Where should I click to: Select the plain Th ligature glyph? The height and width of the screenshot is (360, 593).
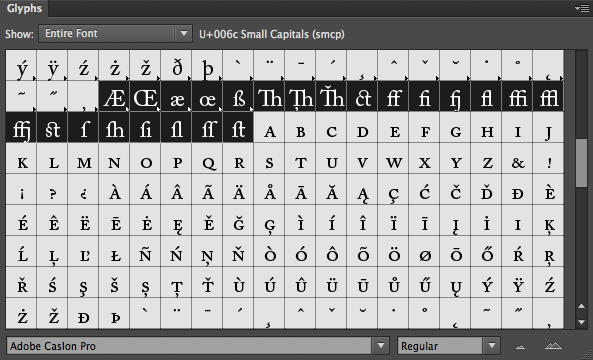tap(269, 96)
